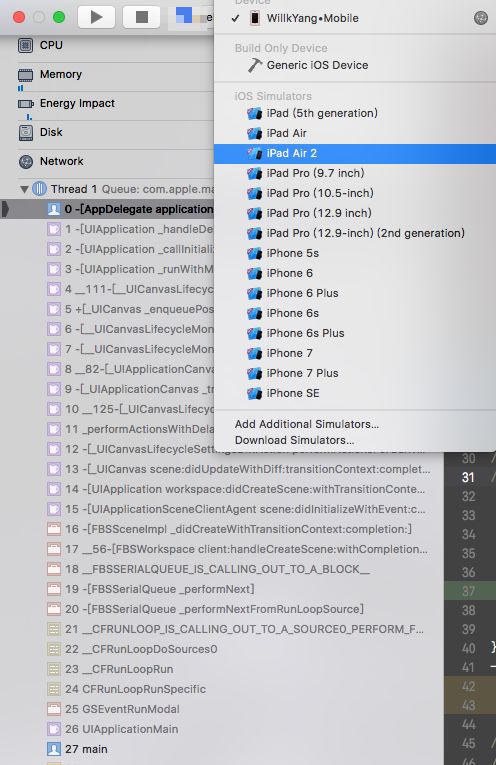
Task: Select frame 0 AppDelegate application
Action: click(x=107, y=209)
